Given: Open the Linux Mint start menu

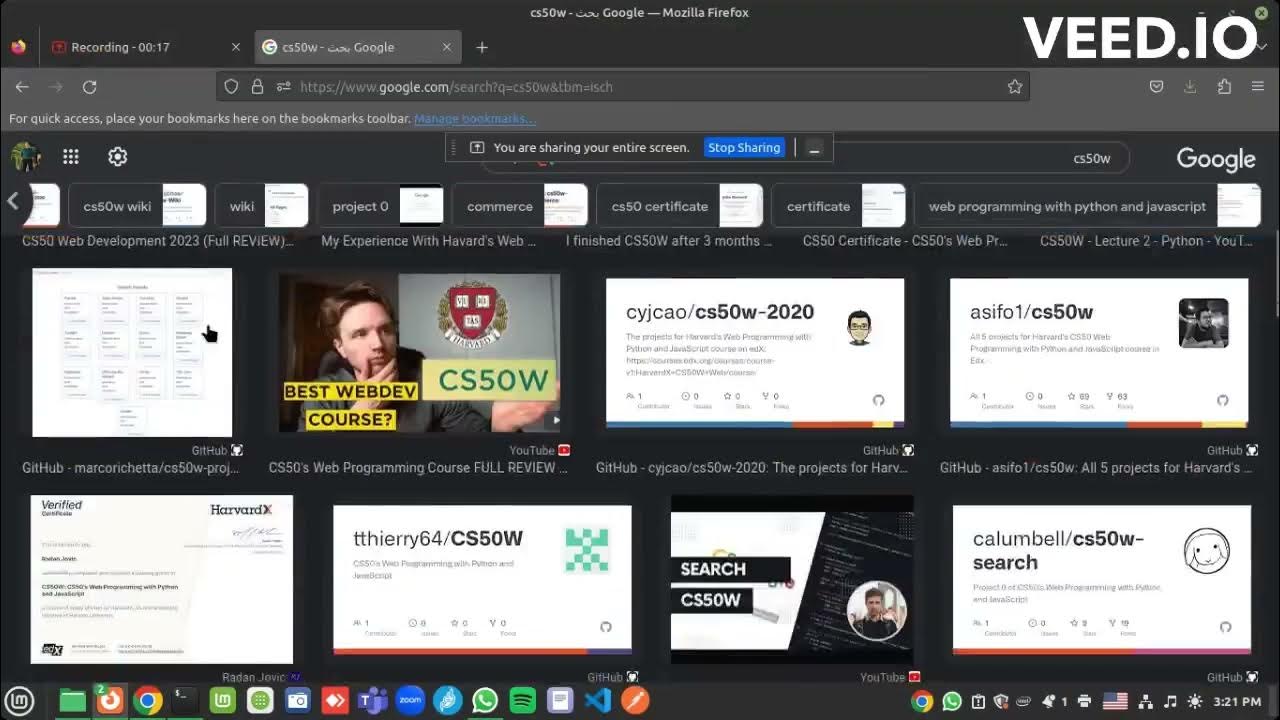Looking at the screenshot, I should click(x=20, y=701).
